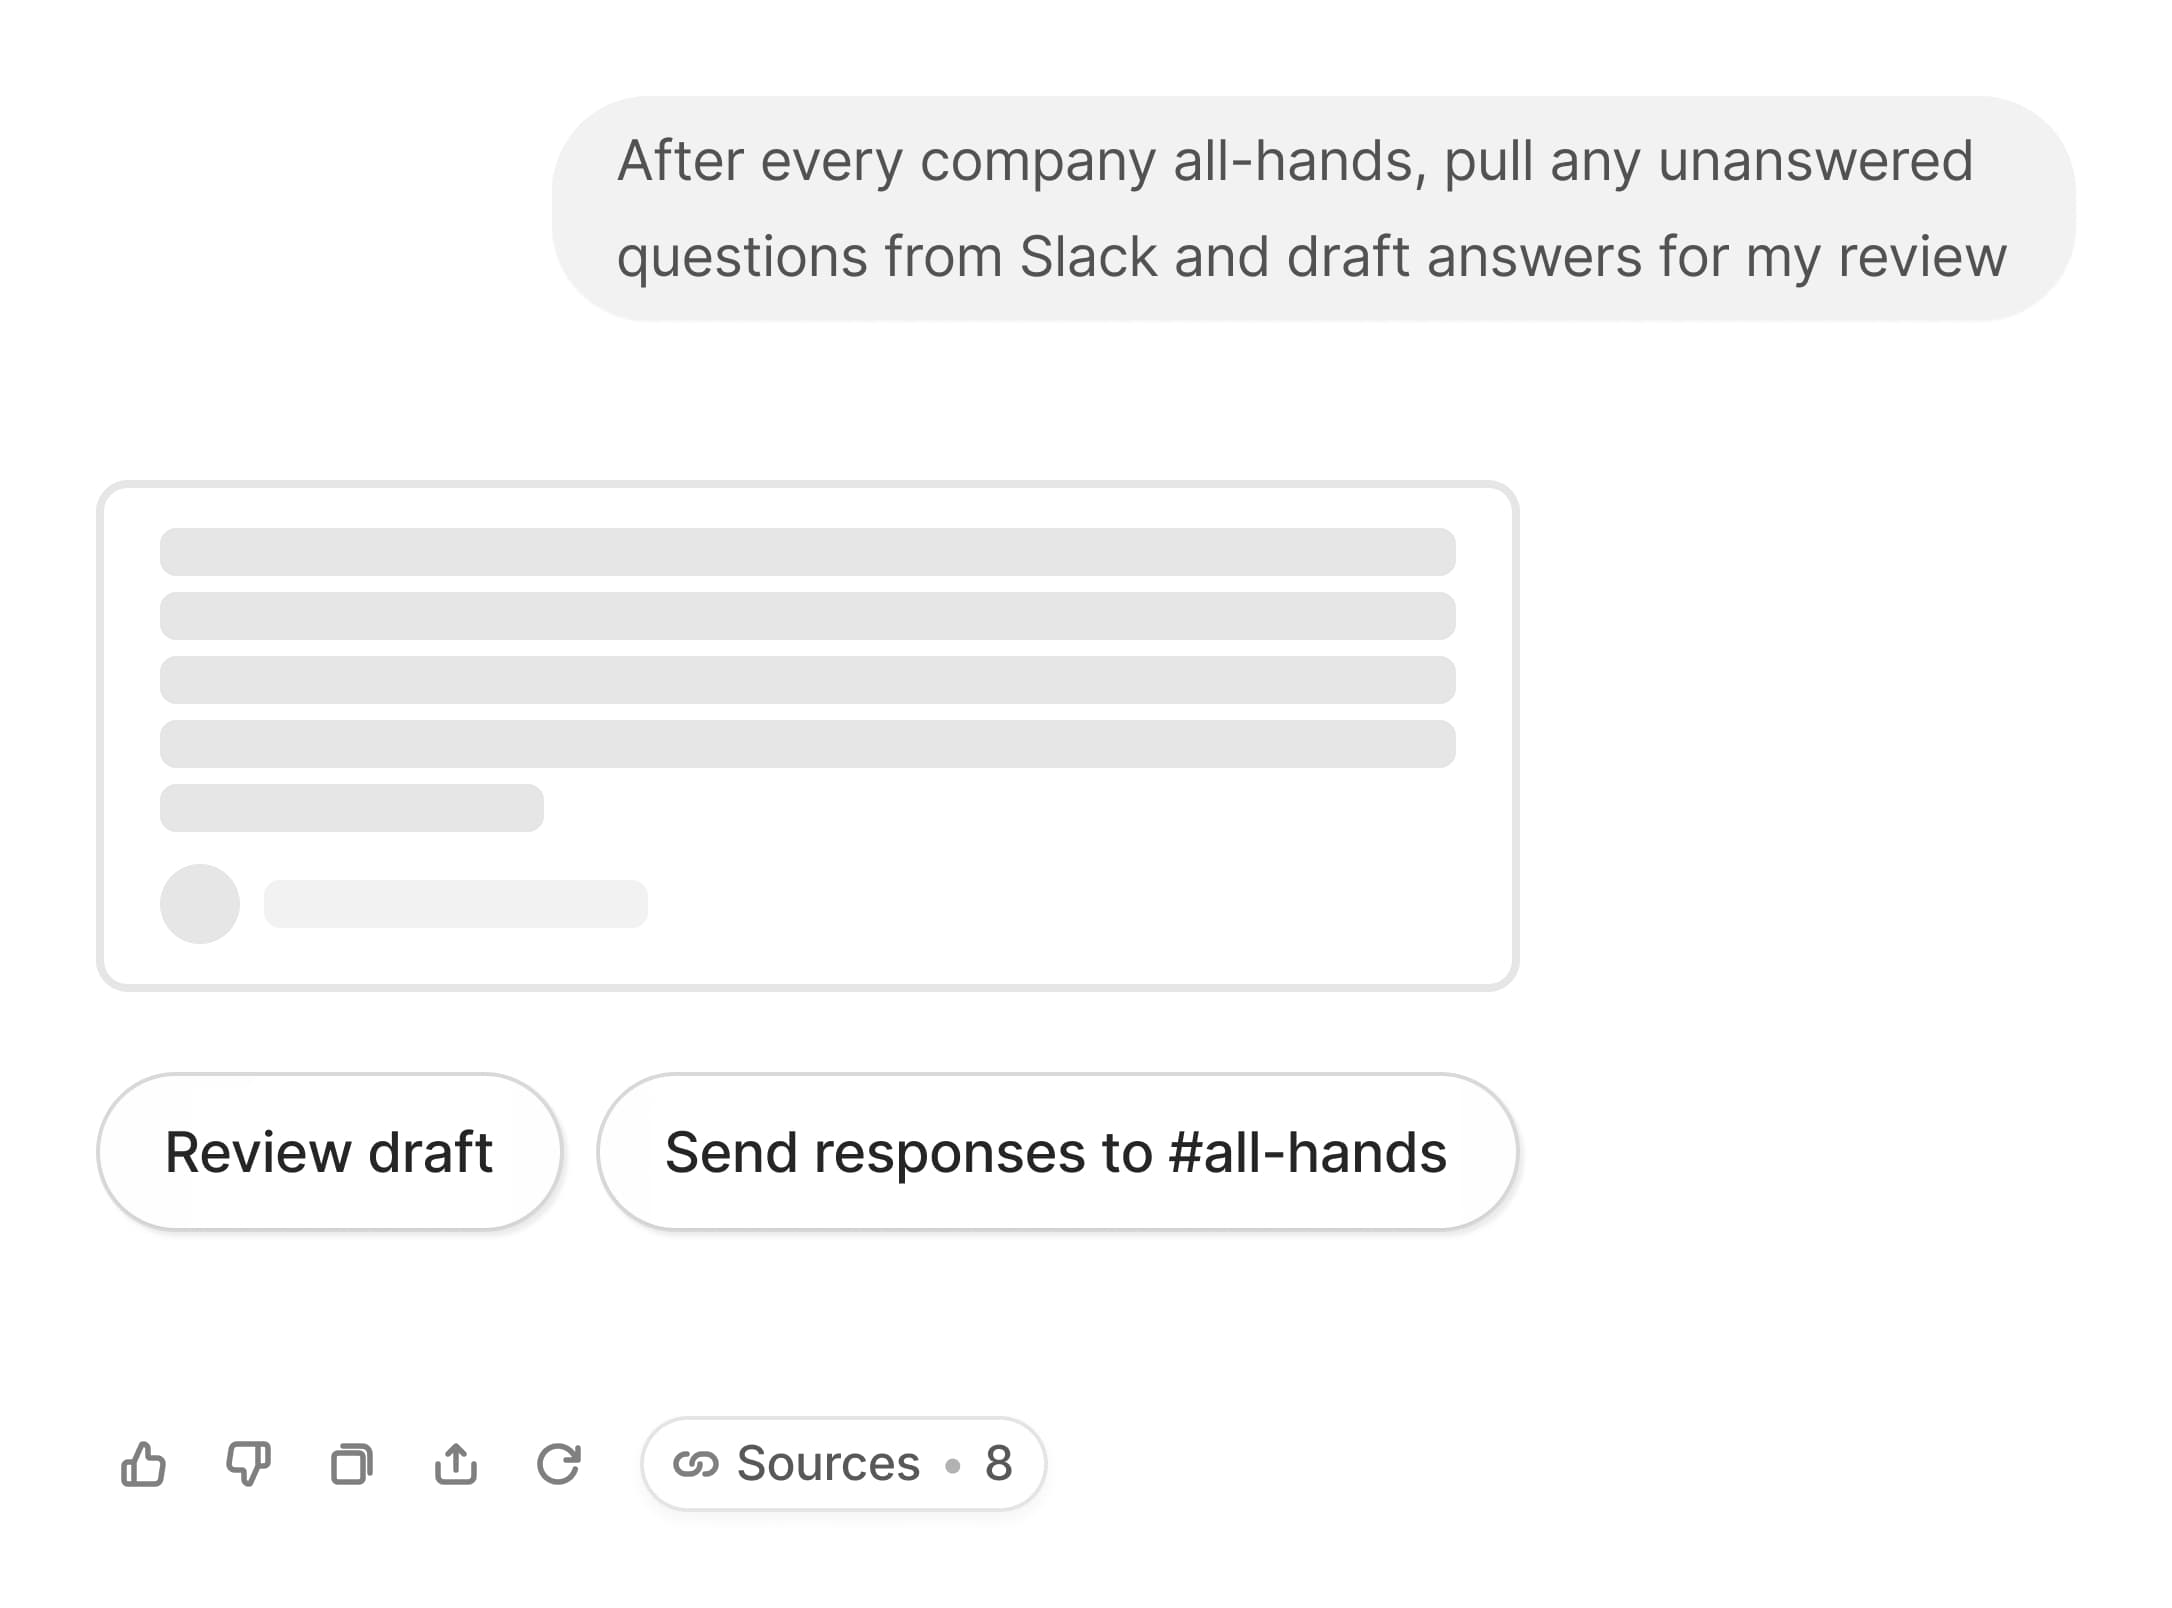
Task: Open the 8 cited sources
Action: [x=843, y=1463]
